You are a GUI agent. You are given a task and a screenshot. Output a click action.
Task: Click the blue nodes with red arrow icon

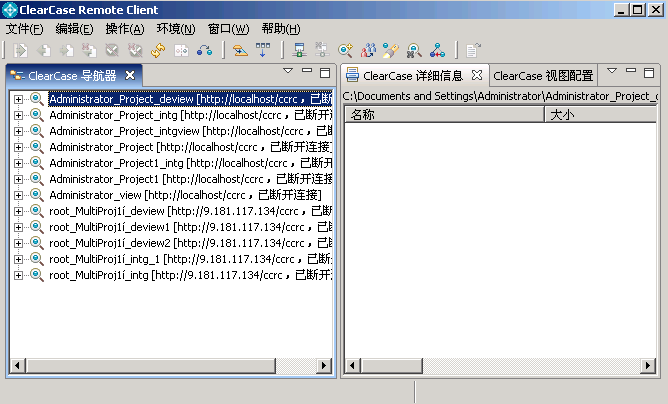(437, 50)
